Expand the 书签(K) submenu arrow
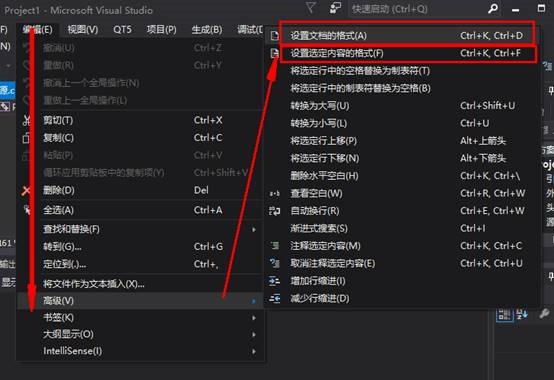 254,318
